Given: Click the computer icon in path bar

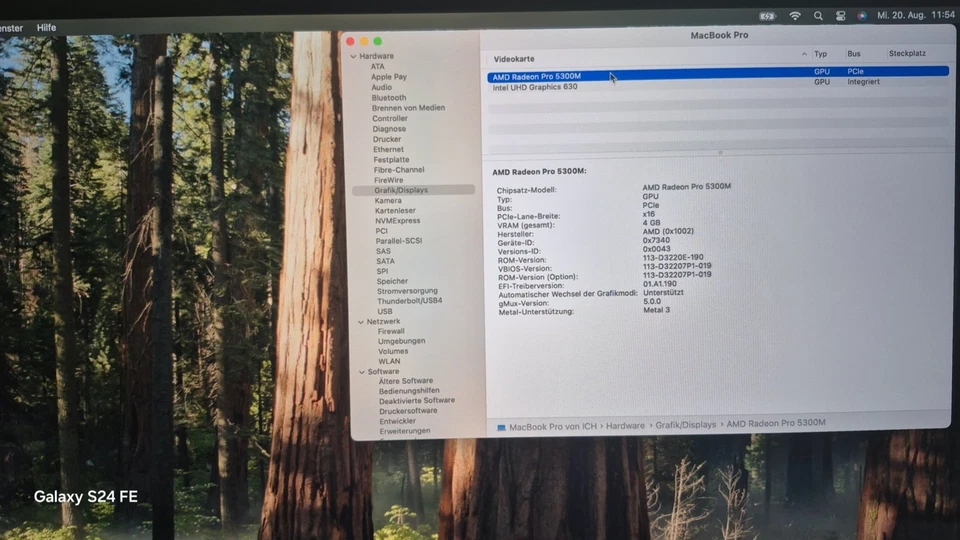Looking at the screenshot, I should coord(501,427).
